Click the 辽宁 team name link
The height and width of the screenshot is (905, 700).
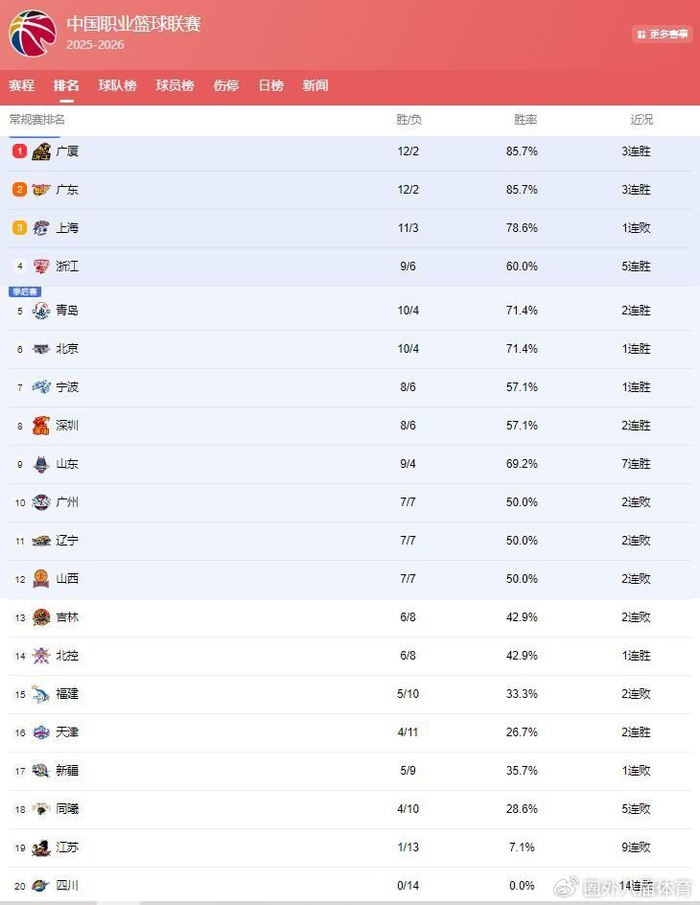[x=67, y=541]
